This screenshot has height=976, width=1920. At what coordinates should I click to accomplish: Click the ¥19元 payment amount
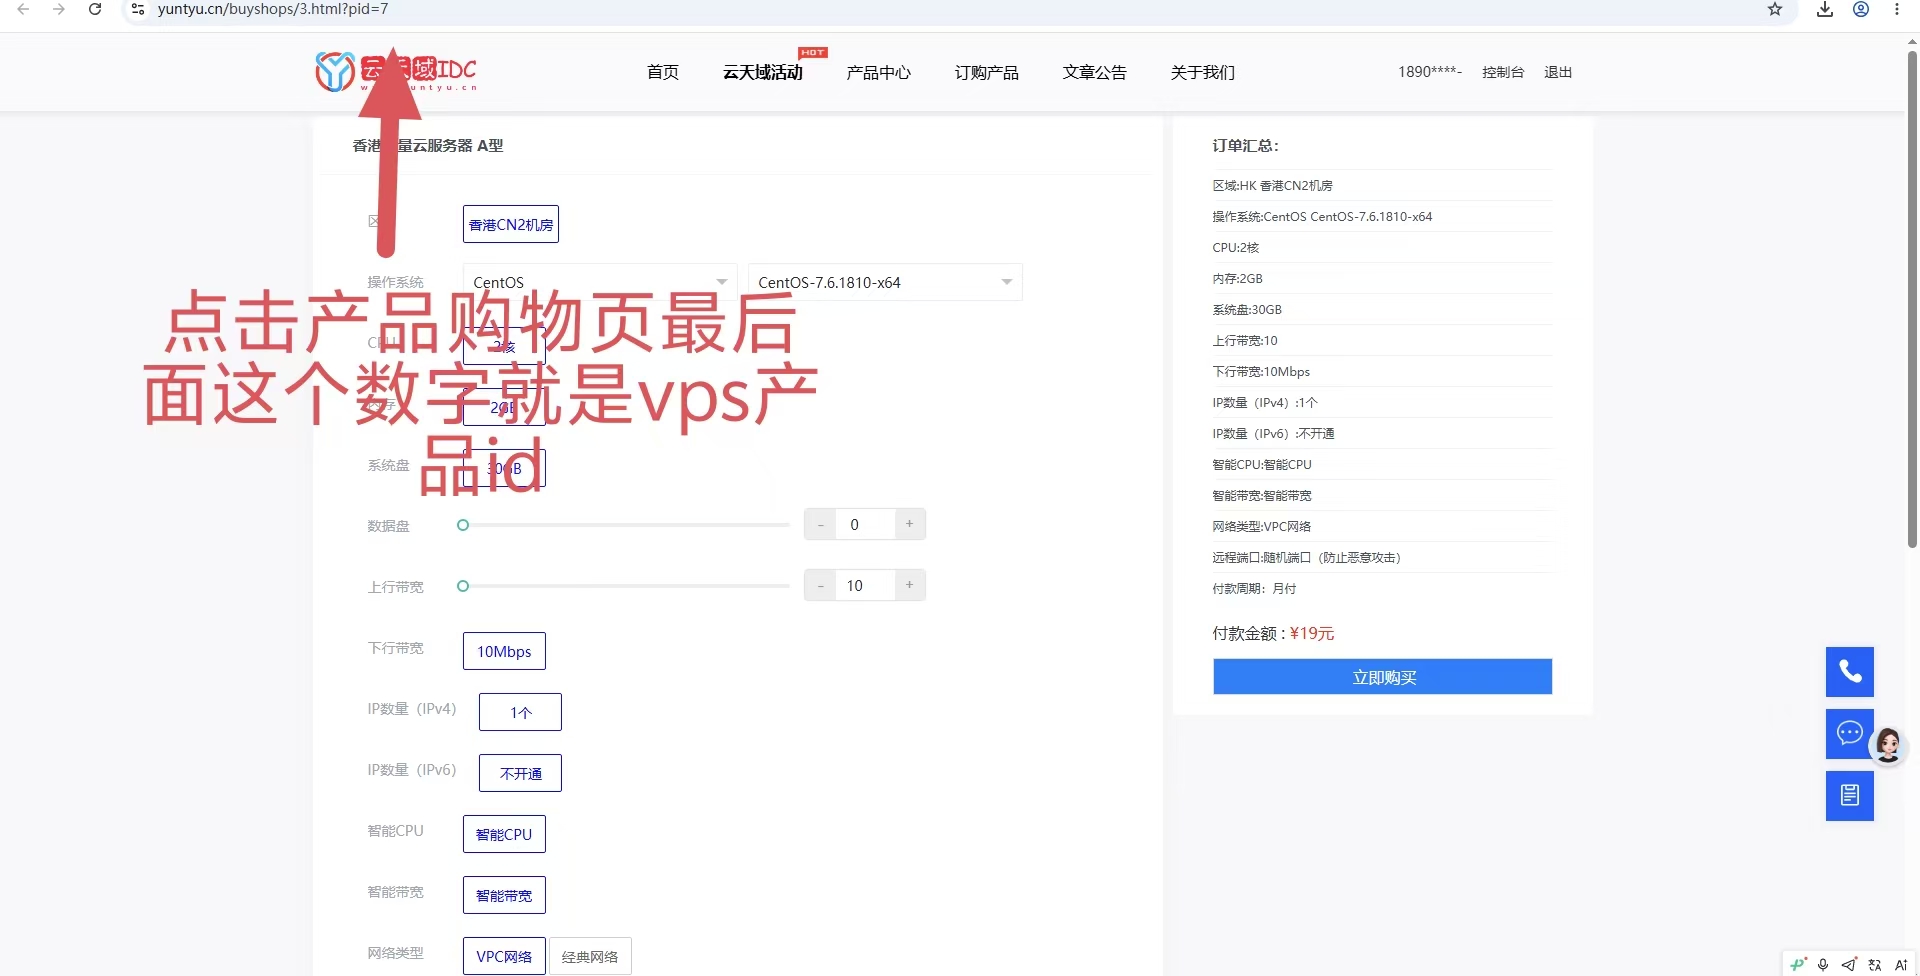1312,633
